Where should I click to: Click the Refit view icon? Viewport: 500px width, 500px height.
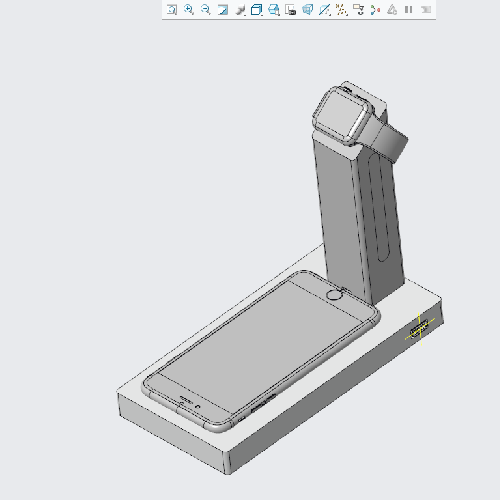pos(172,9)
